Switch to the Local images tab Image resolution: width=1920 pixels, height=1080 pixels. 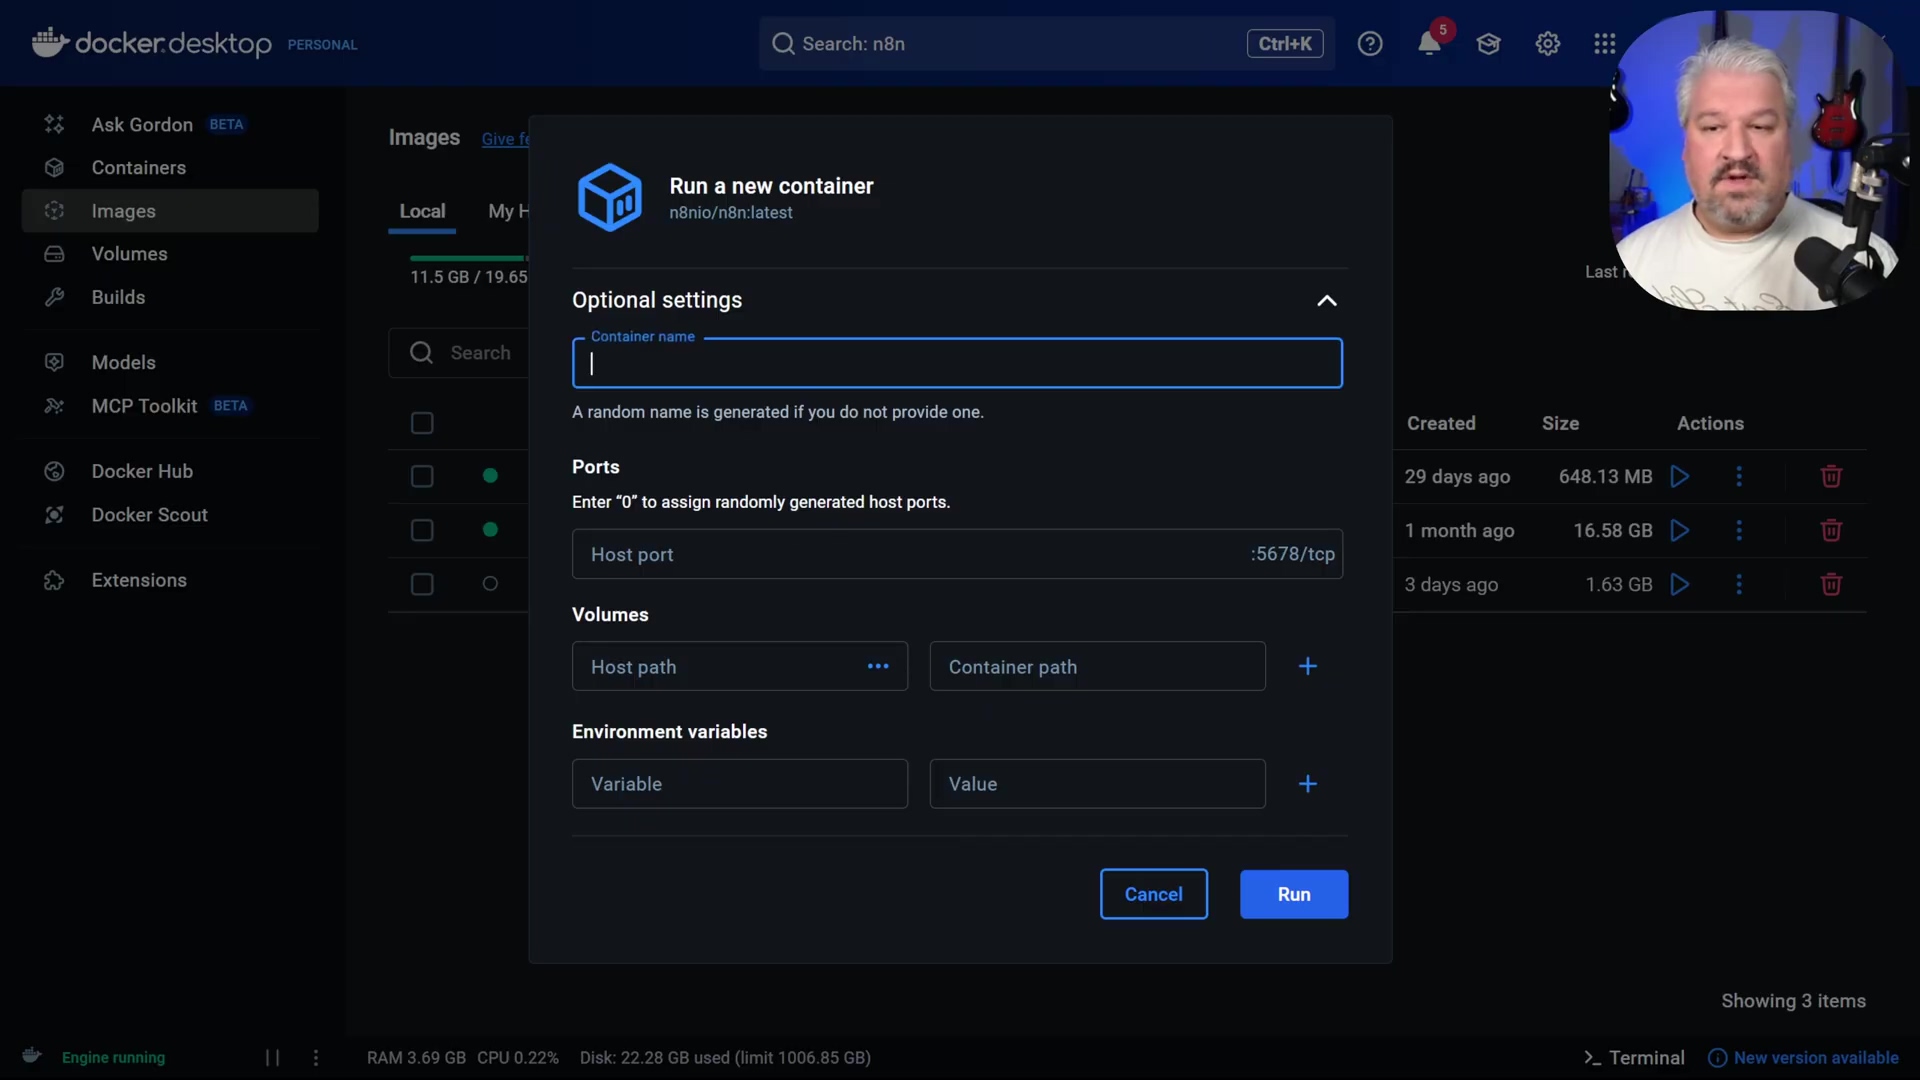[x=422, y=211]
